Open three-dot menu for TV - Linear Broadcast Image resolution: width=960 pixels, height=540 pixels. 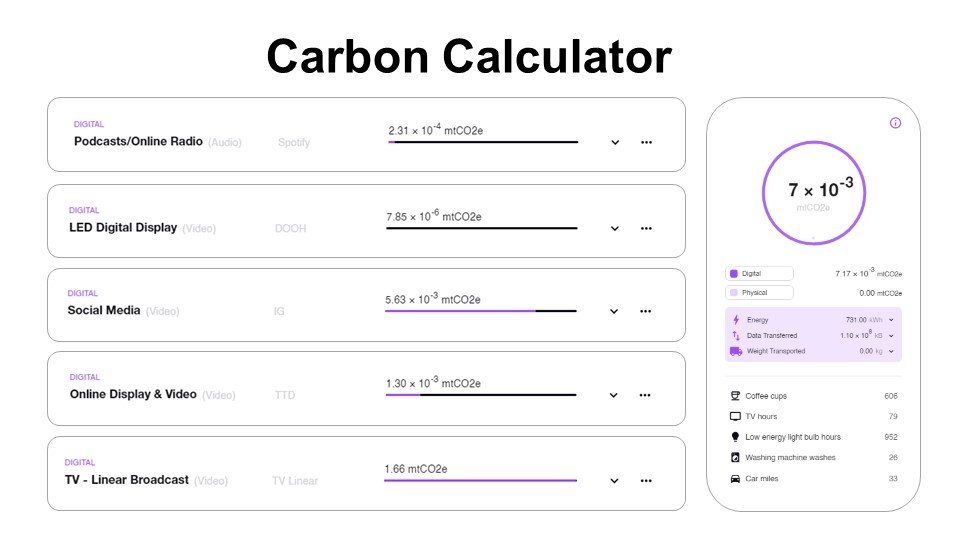(x=646, y=481)
